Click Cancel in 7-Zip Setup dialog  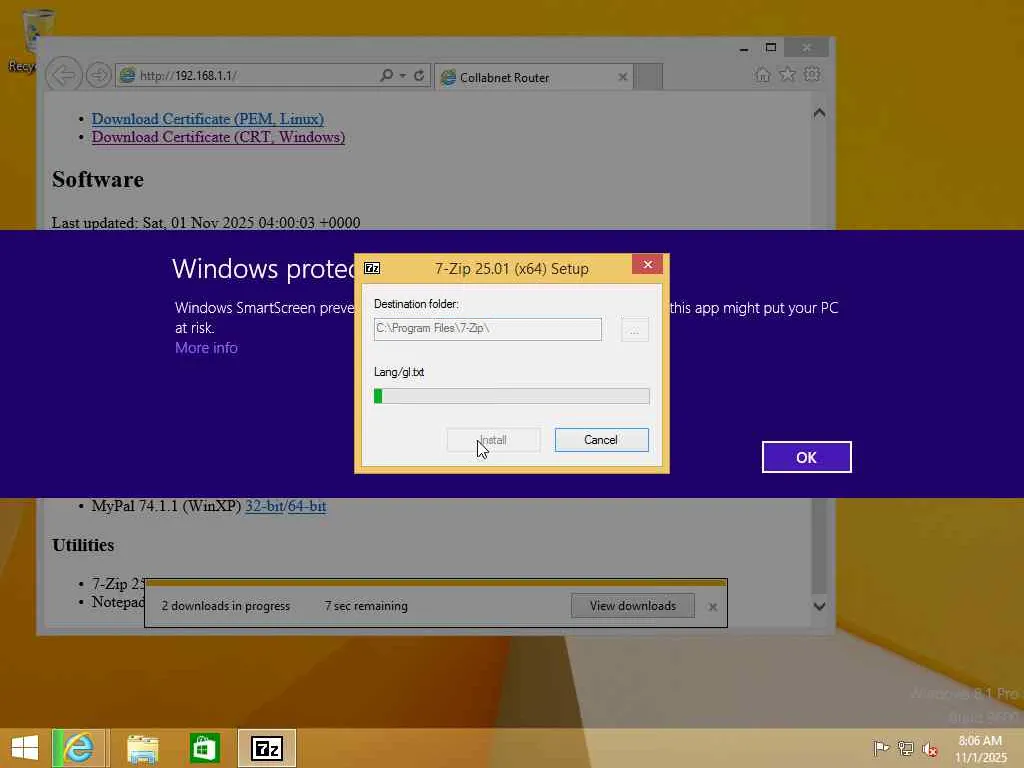601,440
